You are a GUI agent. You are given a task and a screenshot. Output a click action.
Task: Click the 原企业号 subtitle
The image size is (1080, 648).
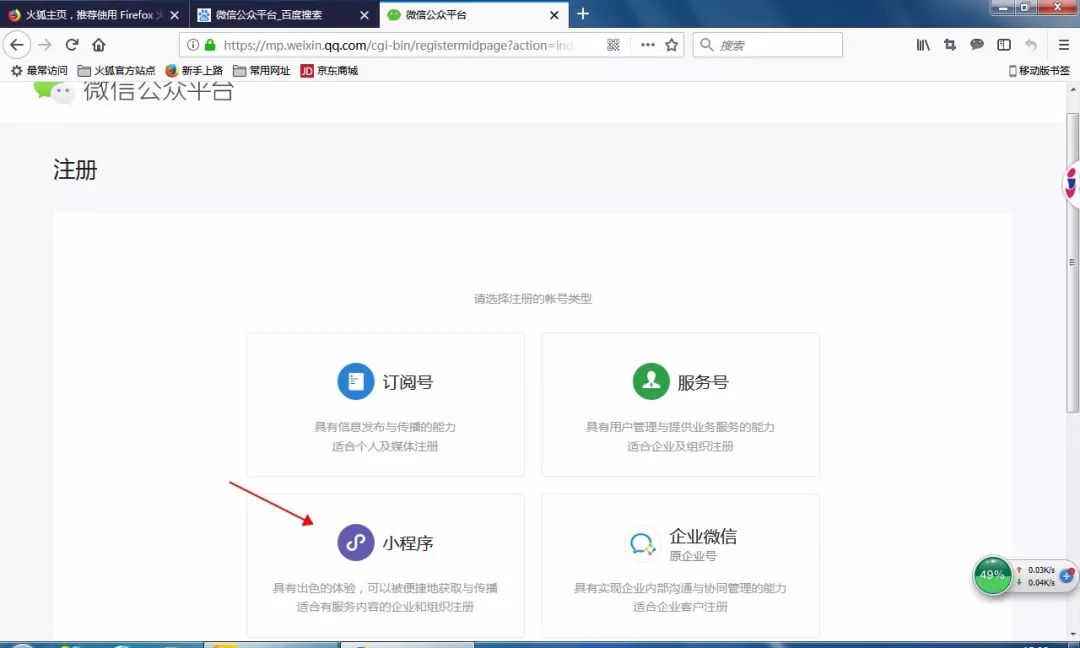pos(693,556)
